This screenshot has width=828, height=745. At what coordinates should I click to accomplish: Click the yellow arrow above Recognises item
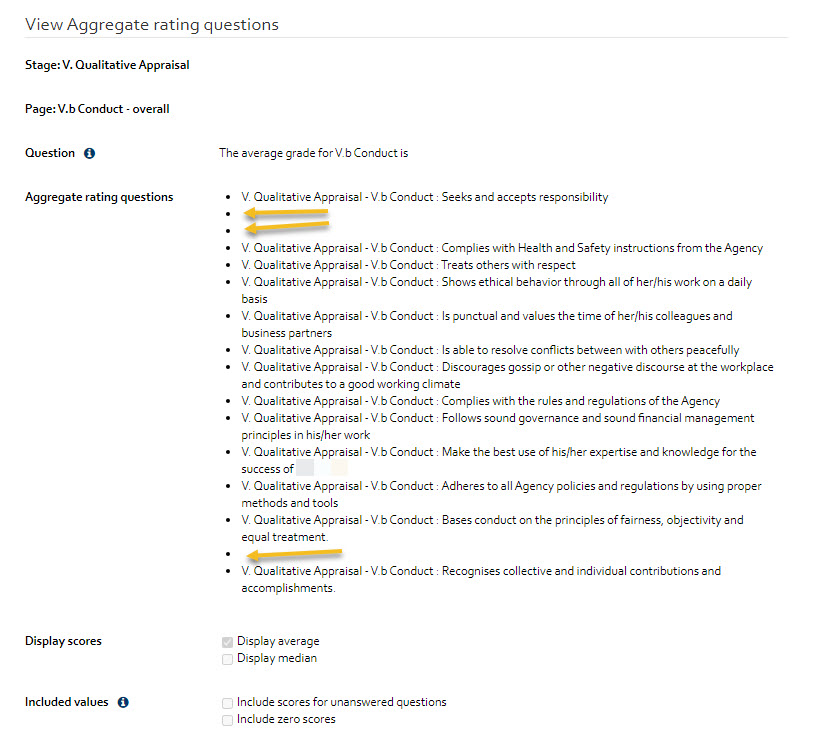point(294,554)
